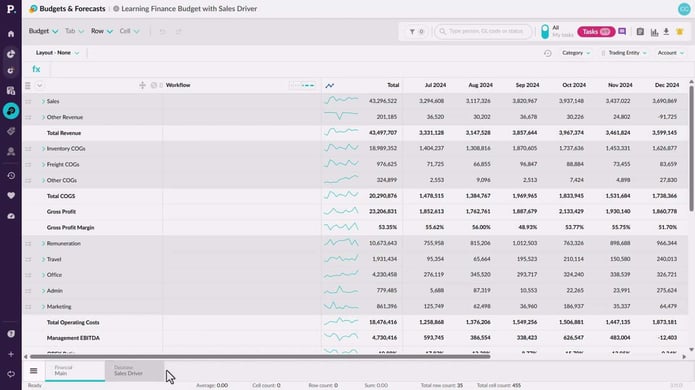This screenshot has height=390, width=695.
Task: Select the Sales Total cell 43,296,522
Action: pos(383,101)
